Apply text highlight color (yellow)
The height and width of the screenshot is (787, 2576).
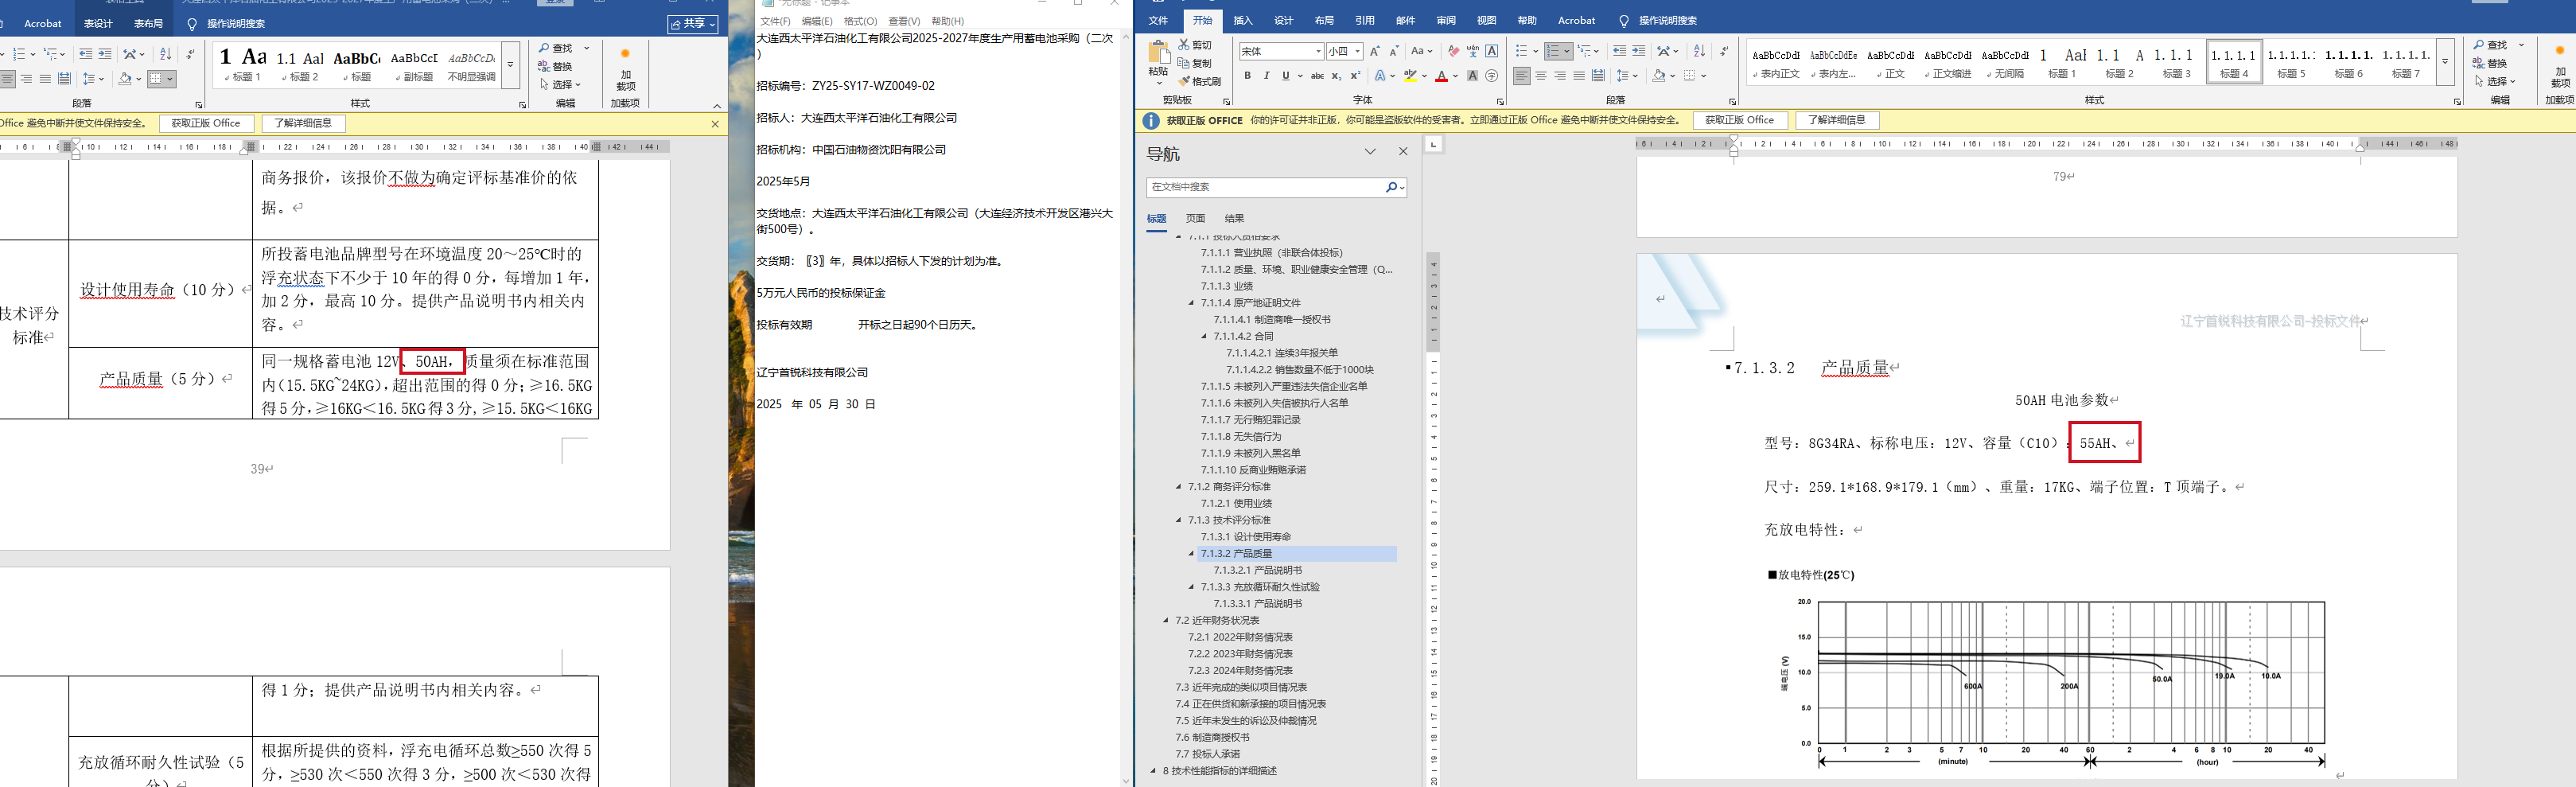[1410, 76]
